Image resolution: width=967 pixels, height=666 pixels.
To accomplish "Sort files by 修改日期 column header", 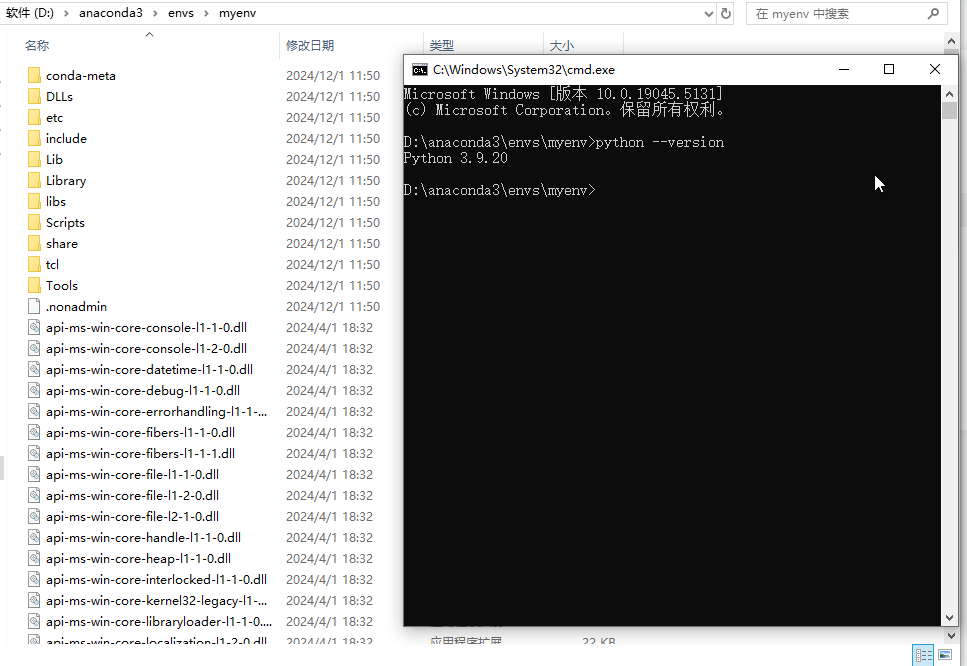I will click(310, 46).
